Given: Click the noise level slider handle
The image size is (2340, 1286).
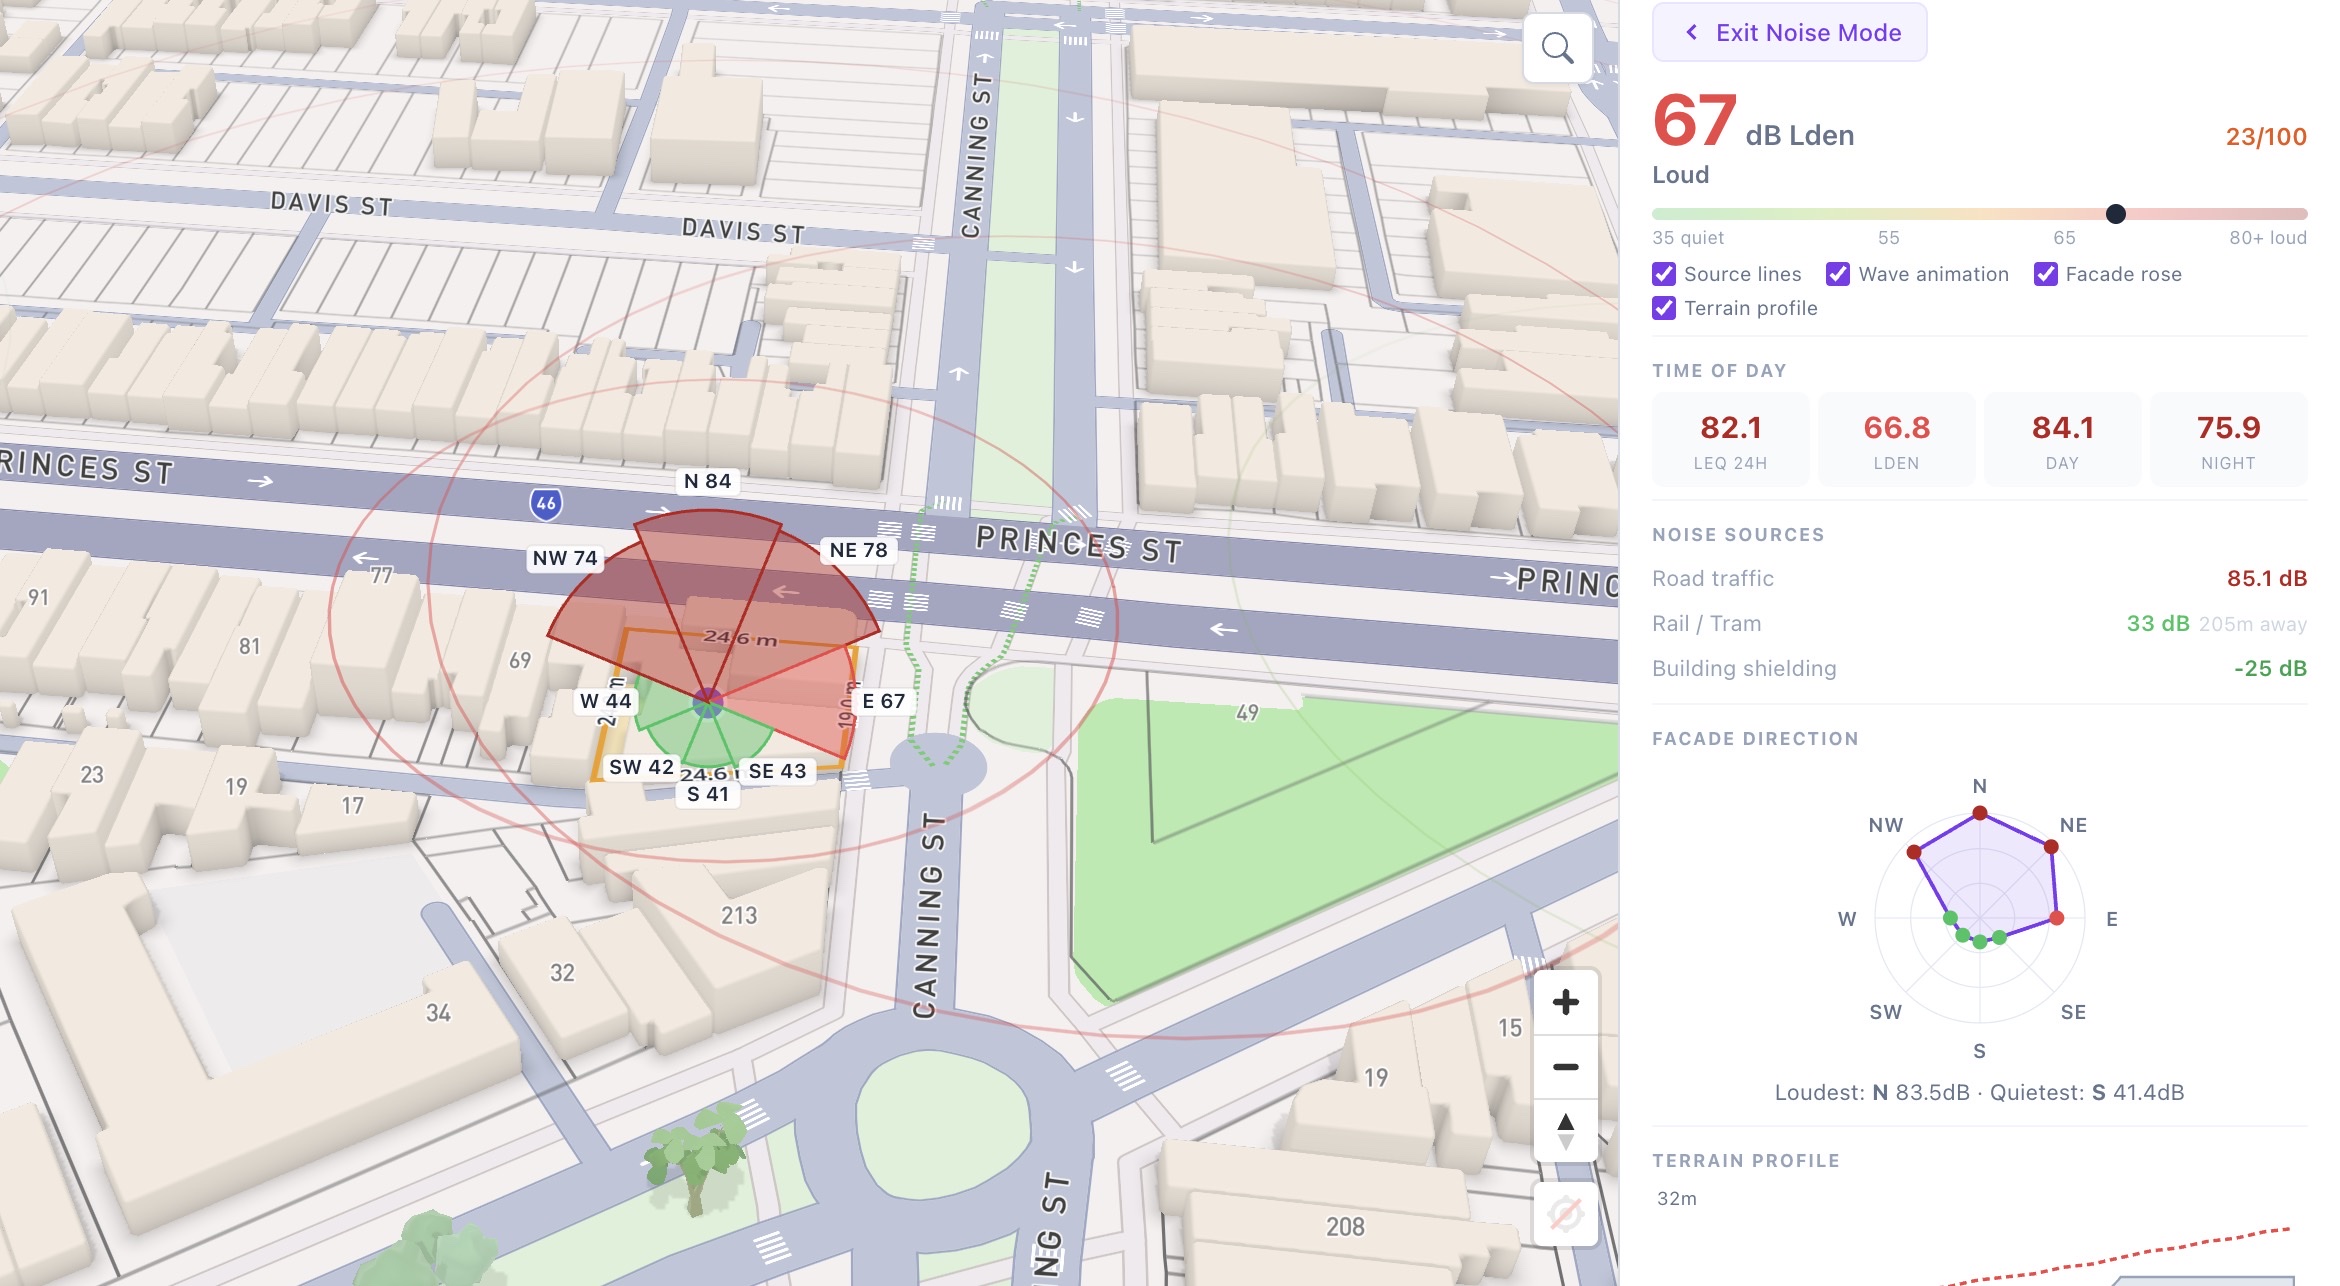Looking at the screenshot, I should pyautogui.click(x=2116, y=214).
